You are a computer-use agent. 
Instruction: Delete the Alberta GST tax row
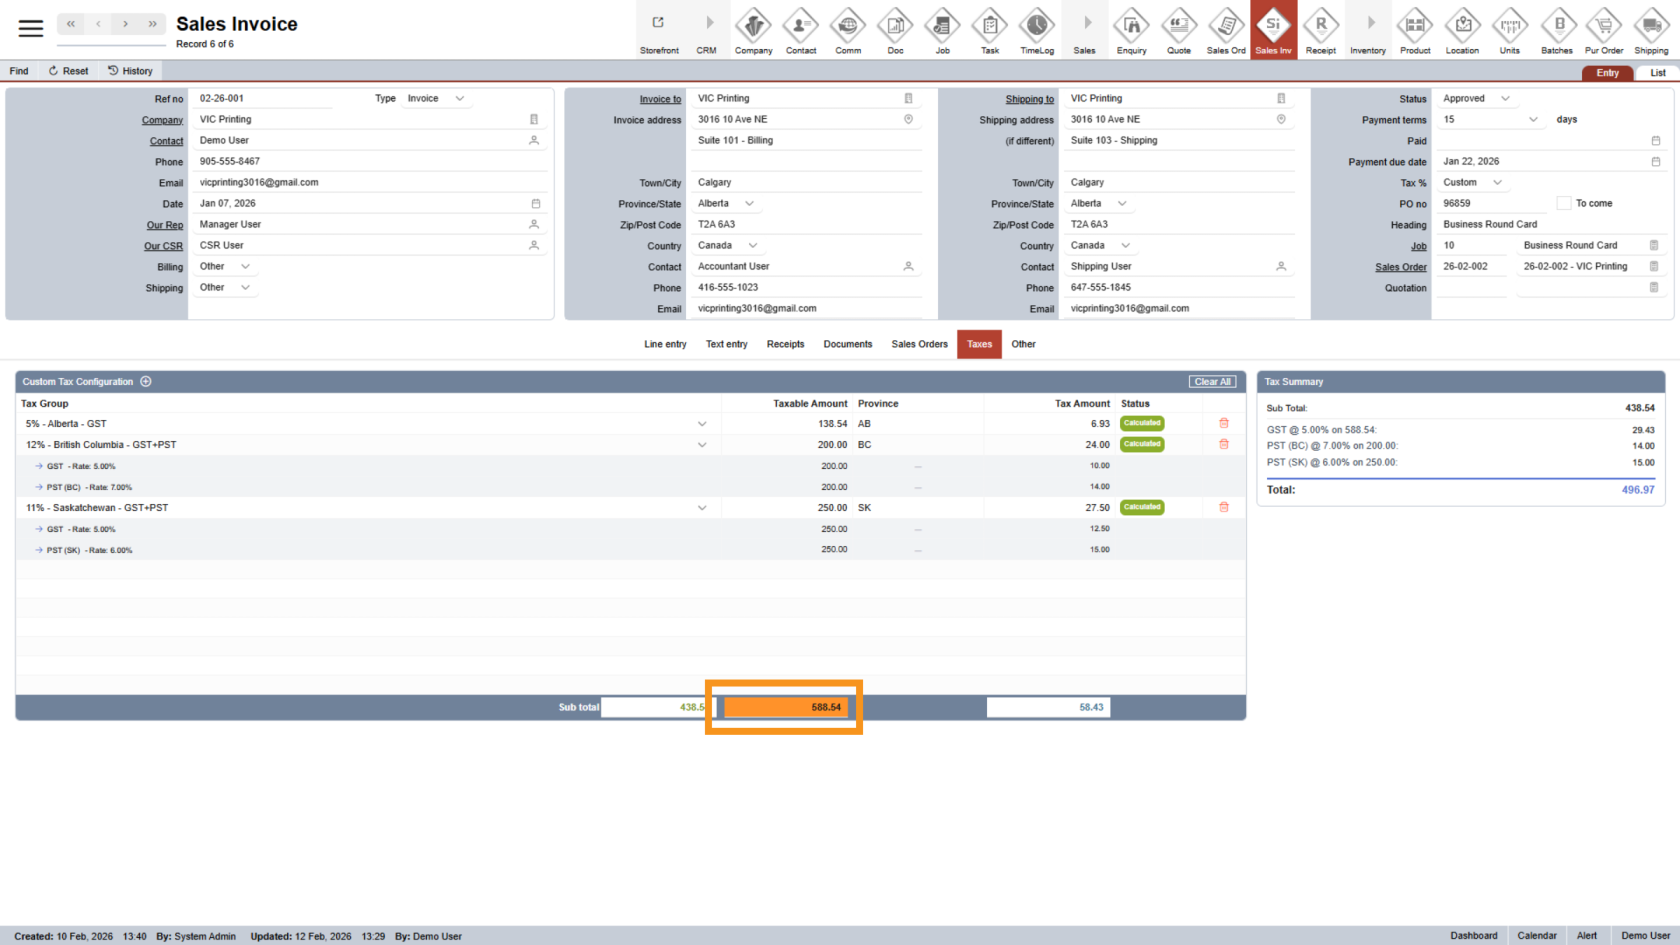click(1223, 423)
